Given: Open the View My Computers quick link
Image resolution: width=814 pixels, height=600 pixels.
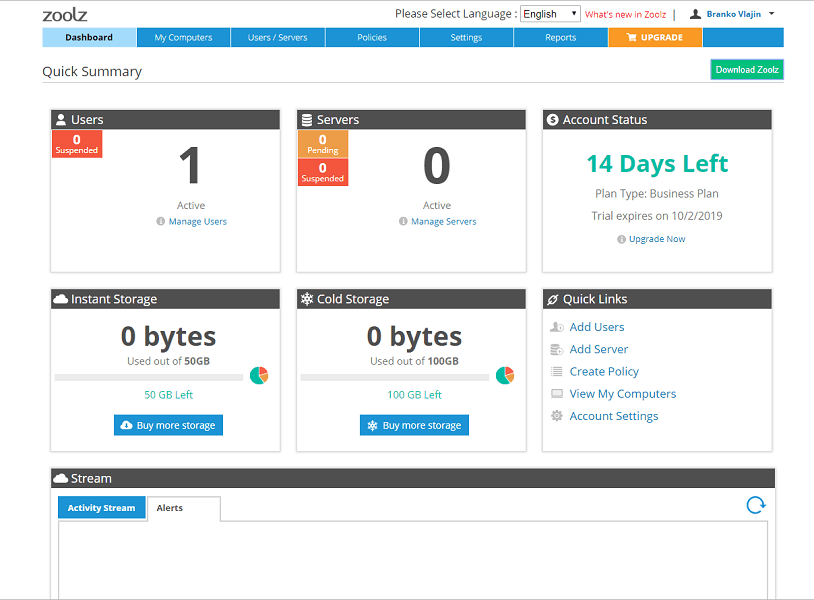Looking at the screenshot, I should [623, 394].
